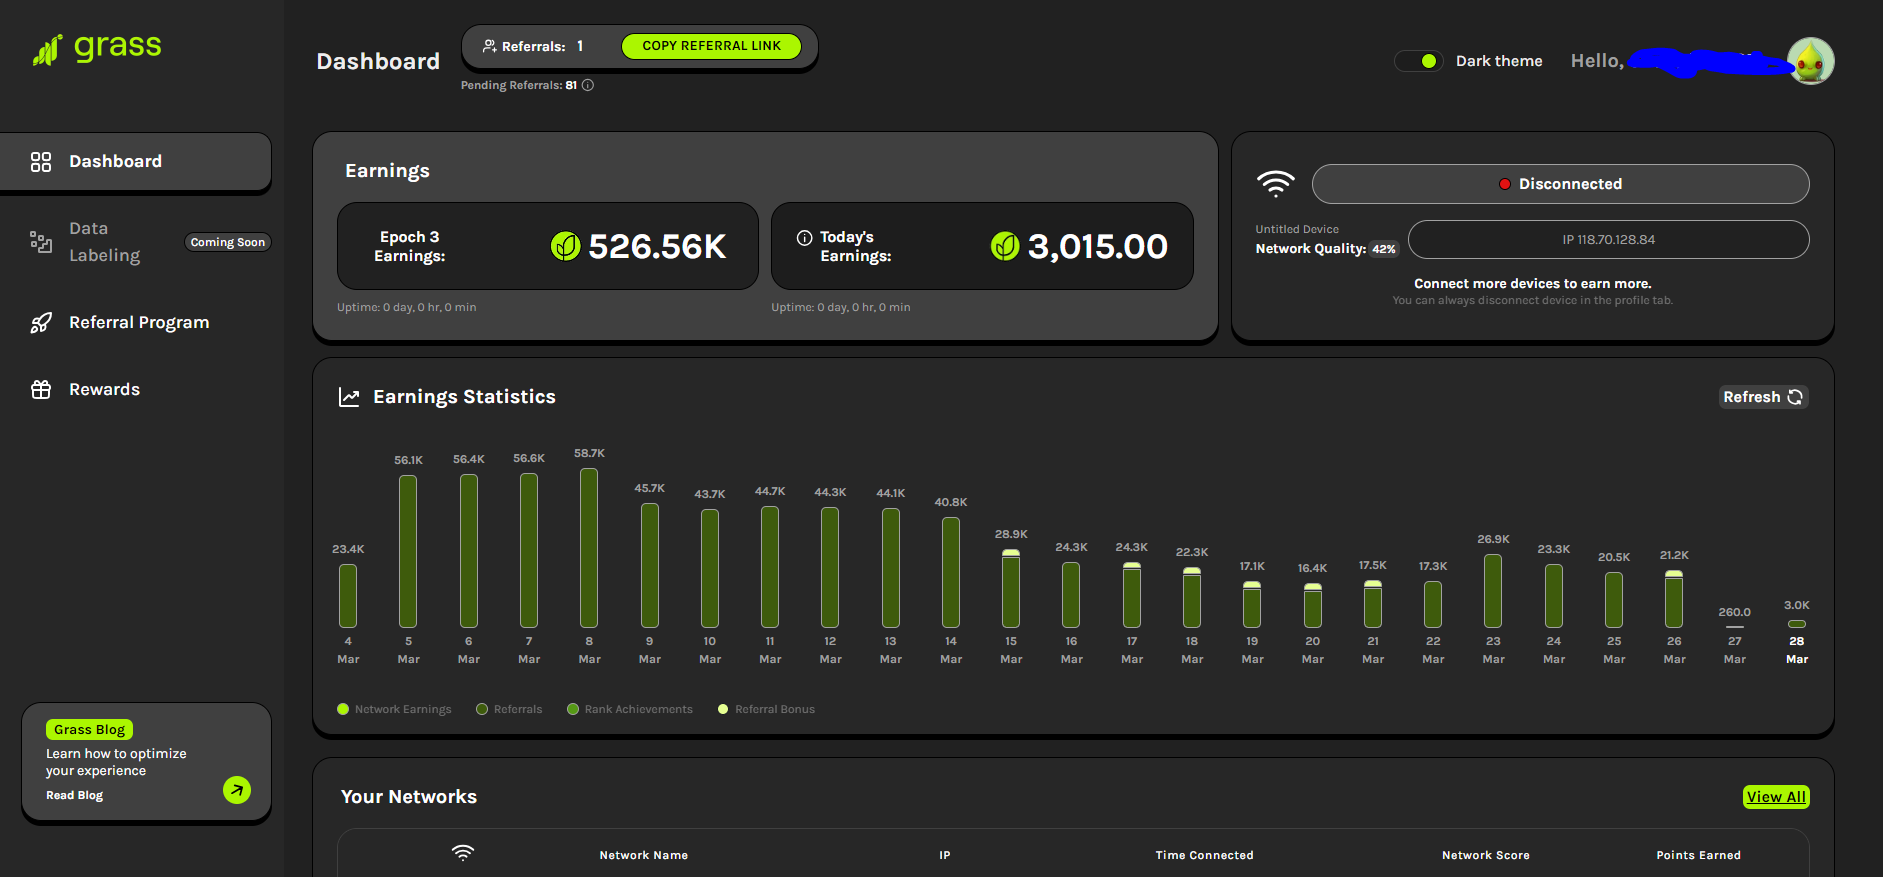Toggle the Dark theme switch
The height and width of the screenshot is (877, 1883).
[x=1419, y=61]
